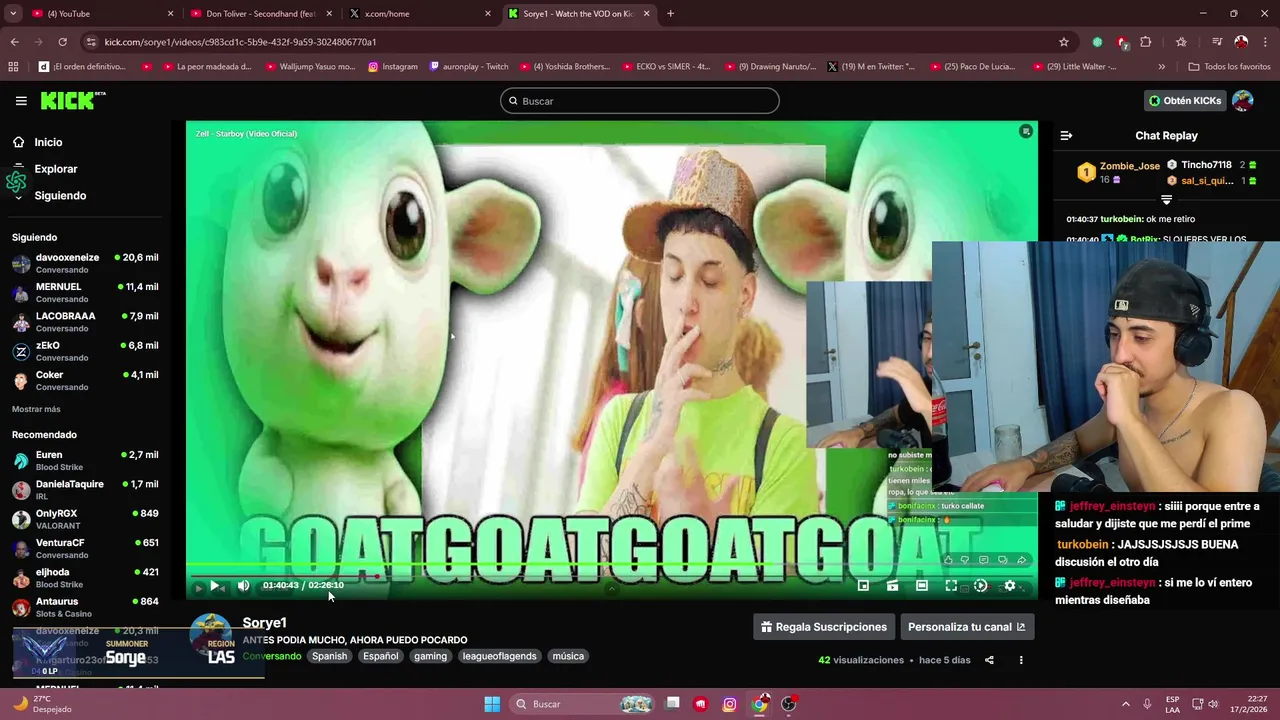Viewport: 1280px width, 720px height.
Task: Open Instagram from the taskbar
Action: coord(730,704)
